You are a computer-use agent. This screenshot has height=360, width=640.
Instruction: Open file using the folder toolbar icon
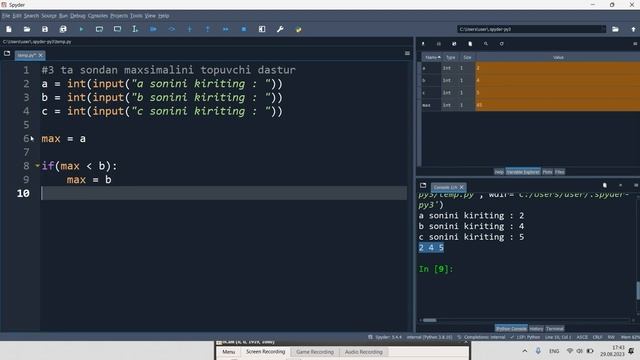(x=27, y=29)
